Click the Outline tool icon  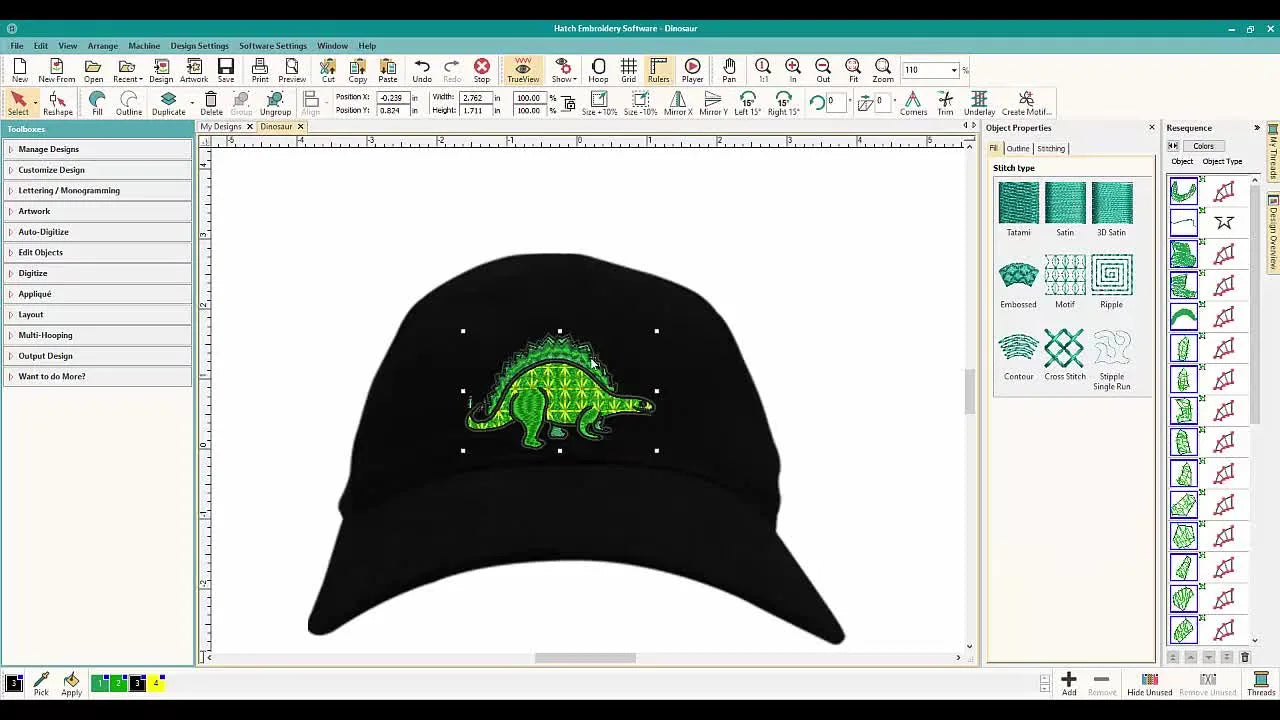129,103
